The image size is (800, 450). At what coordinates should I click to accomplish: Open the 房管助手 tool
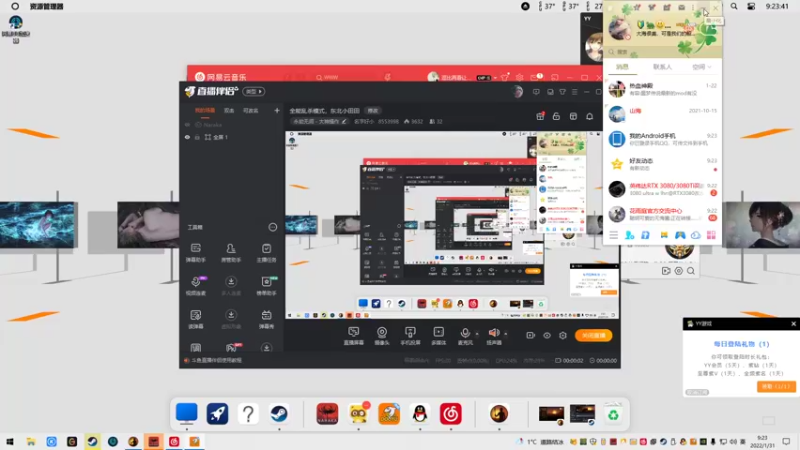coord(231,253)
